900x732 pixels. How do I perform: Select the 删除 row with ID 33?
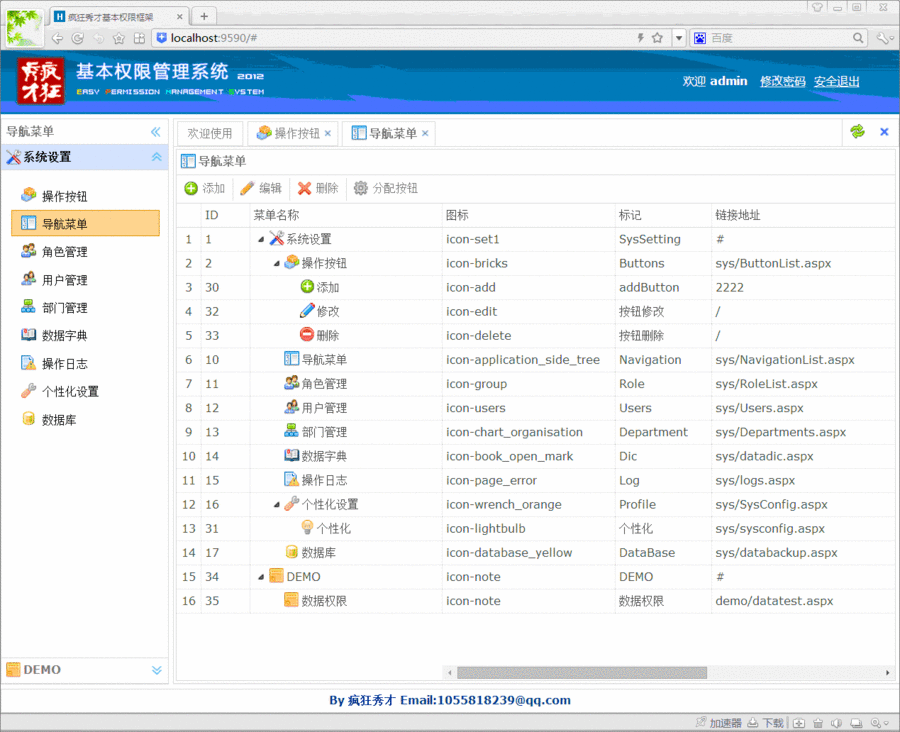point(535,335)
